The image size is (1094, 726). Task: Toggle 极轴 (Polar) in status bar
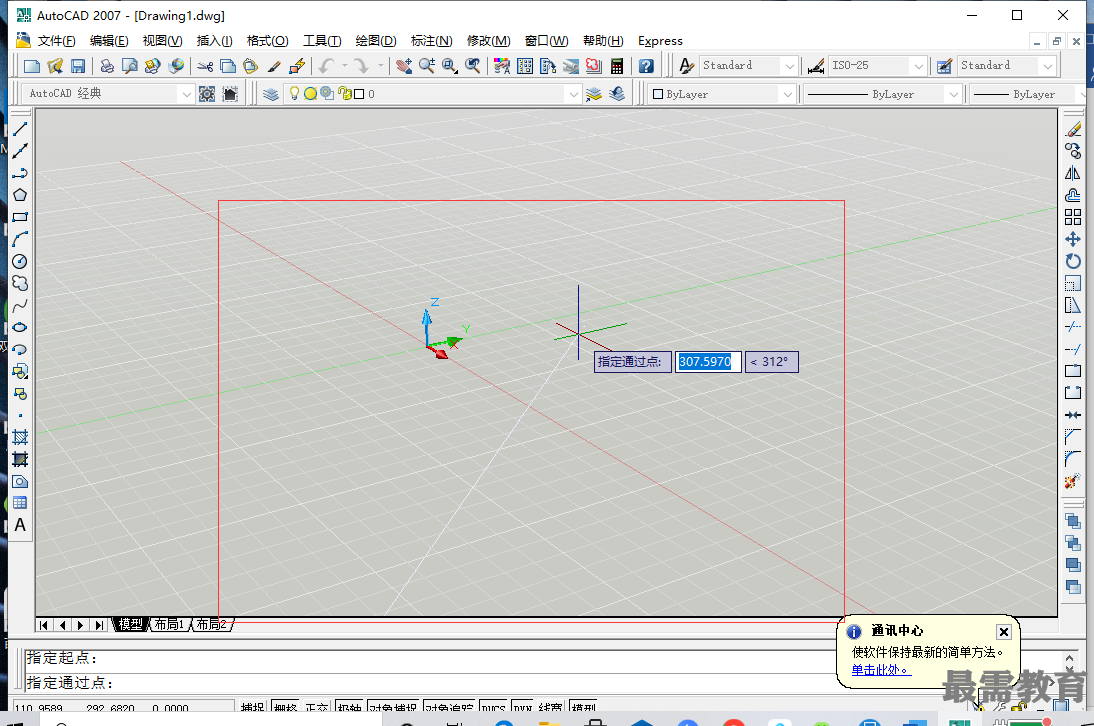(349, 706)
